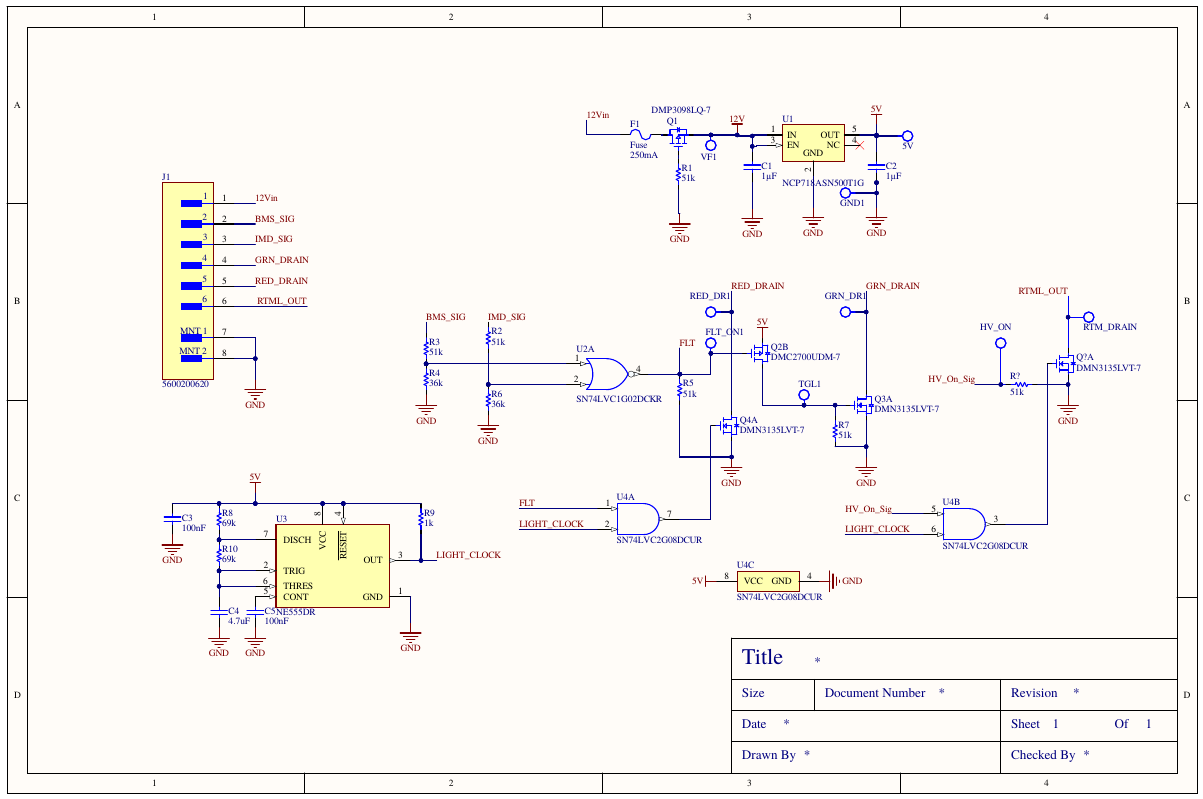Select resistor R6 36k
The width and height of the screenshot is (1203, 799).
coord(488,399)
